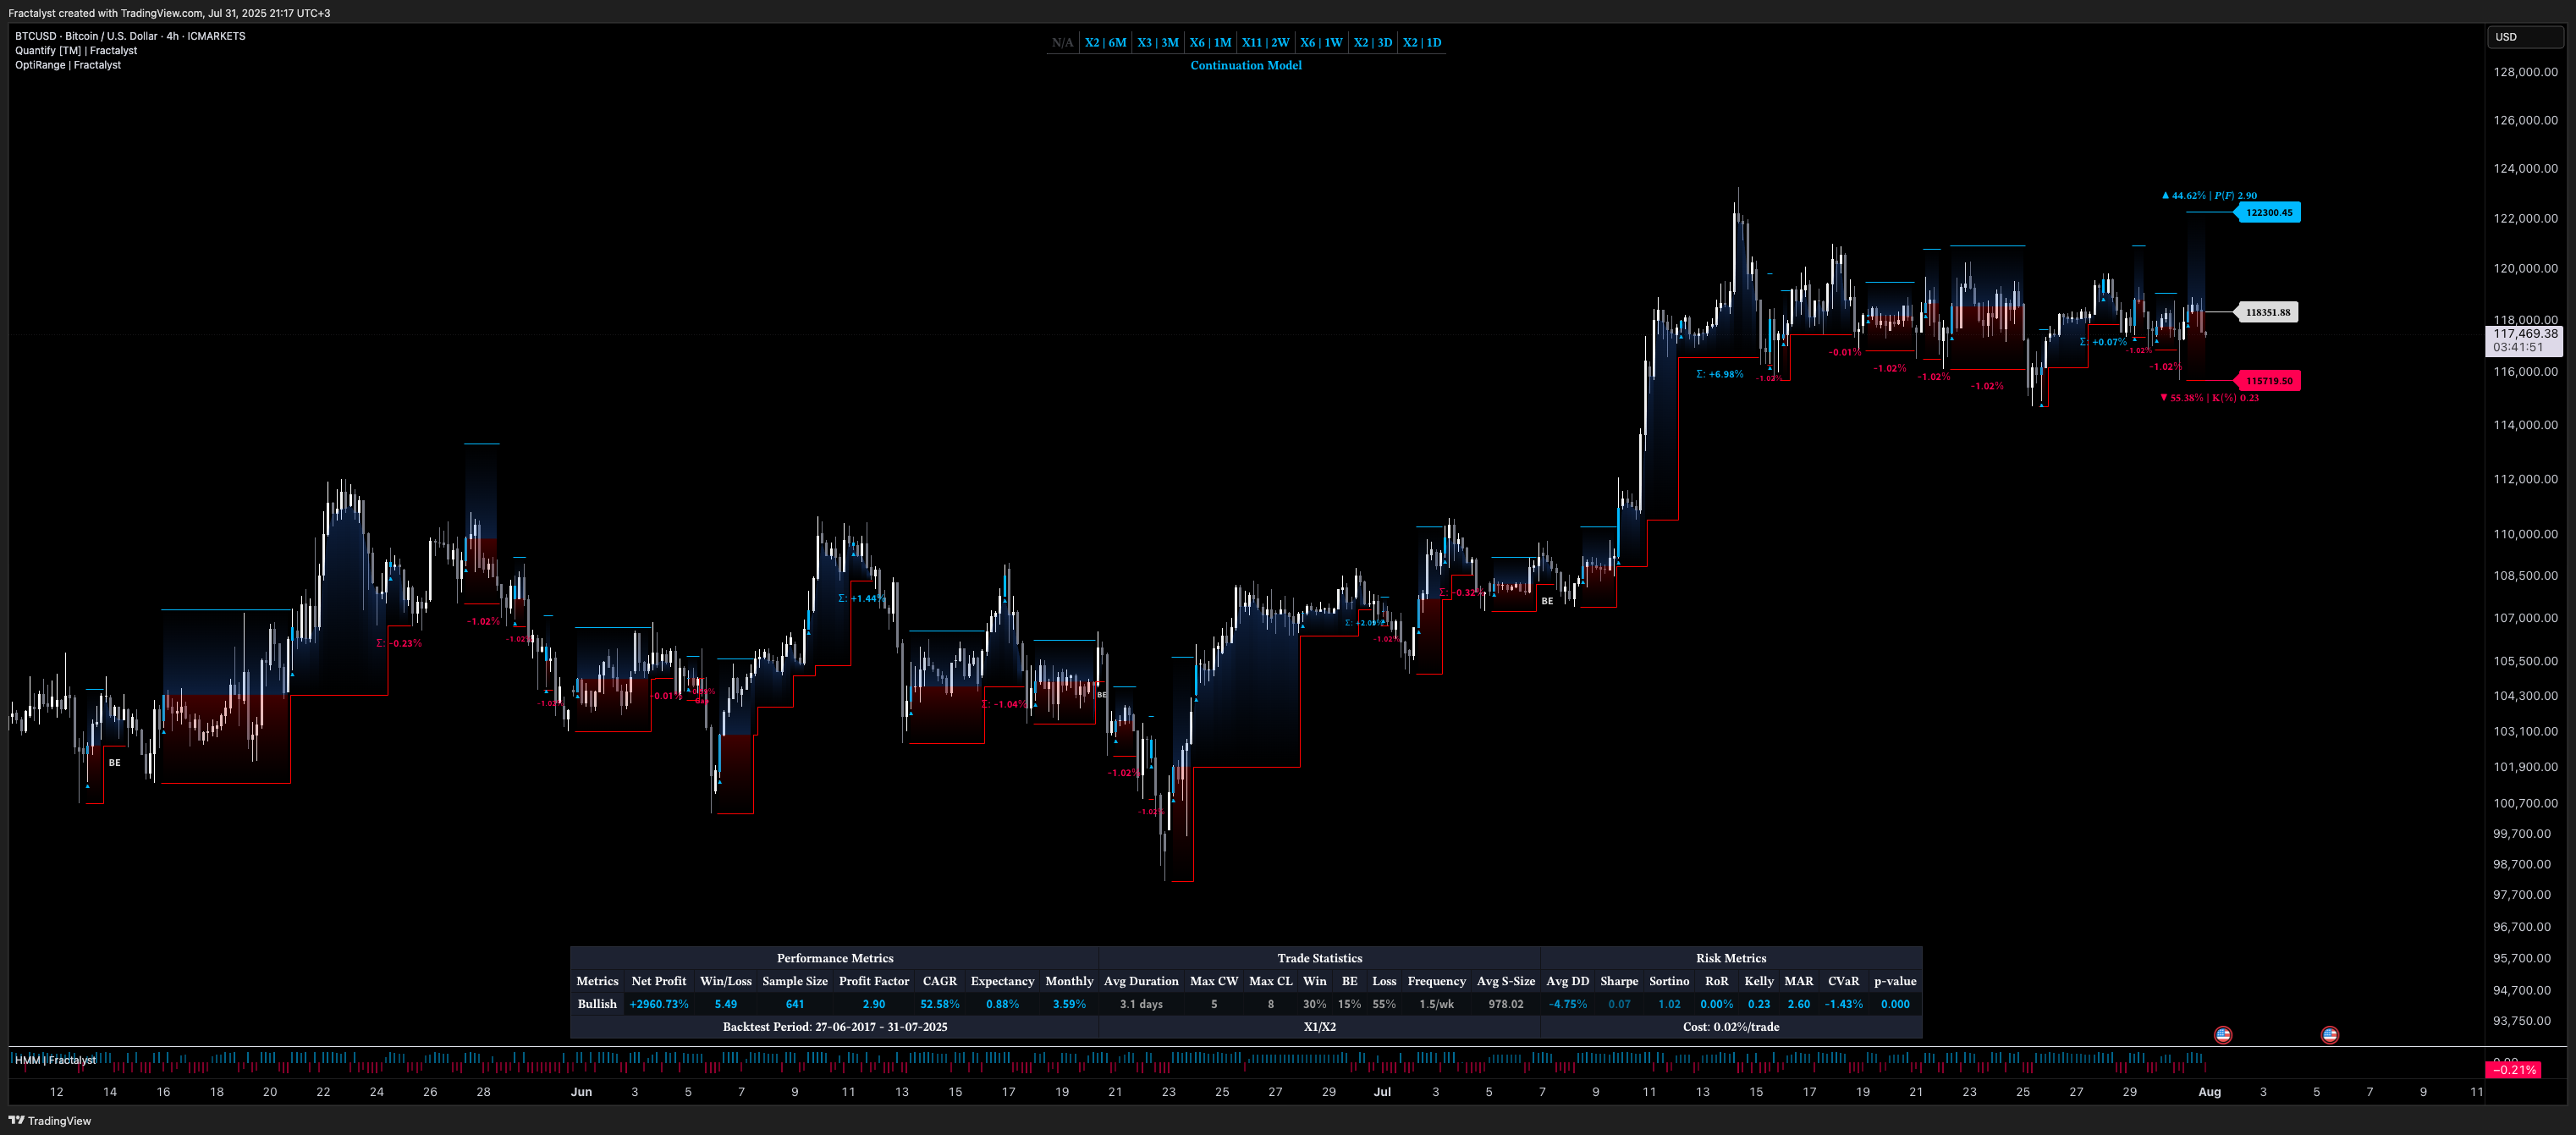Select the X6 | 1M timeframe cell
Viewport: 2576px width, 1135px height.
coord(1210,43)
